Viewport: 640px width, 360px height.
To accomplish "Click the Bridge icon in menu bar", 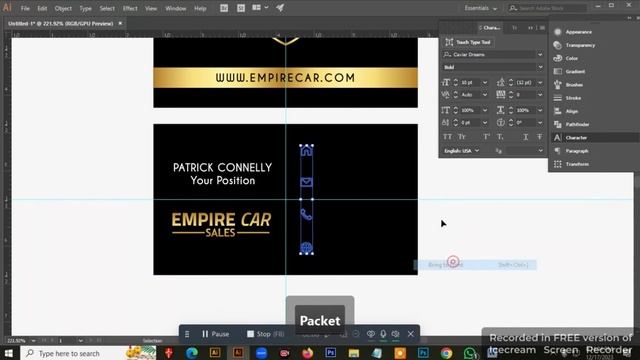I will (x=224, y=8).
